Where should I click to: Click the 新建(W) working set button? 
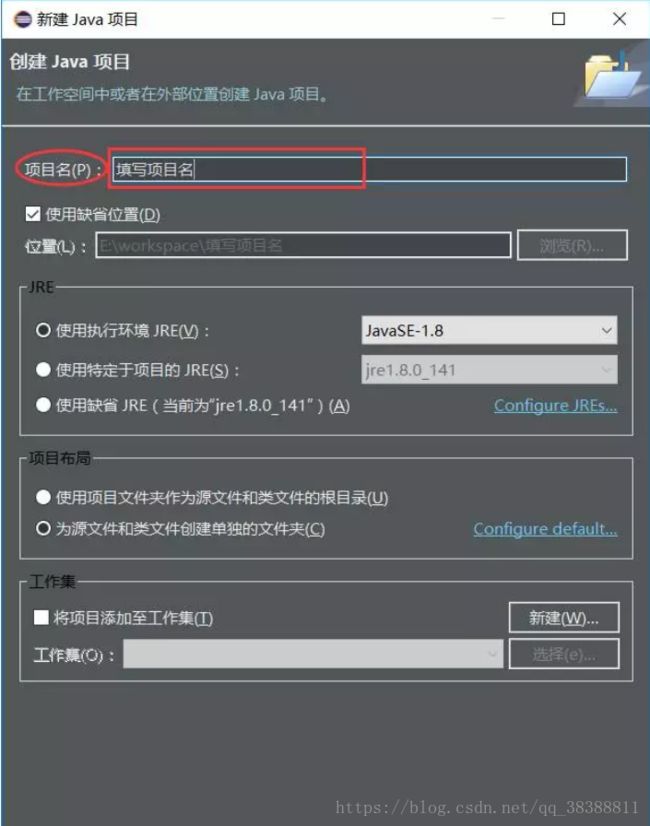(564, 617)
